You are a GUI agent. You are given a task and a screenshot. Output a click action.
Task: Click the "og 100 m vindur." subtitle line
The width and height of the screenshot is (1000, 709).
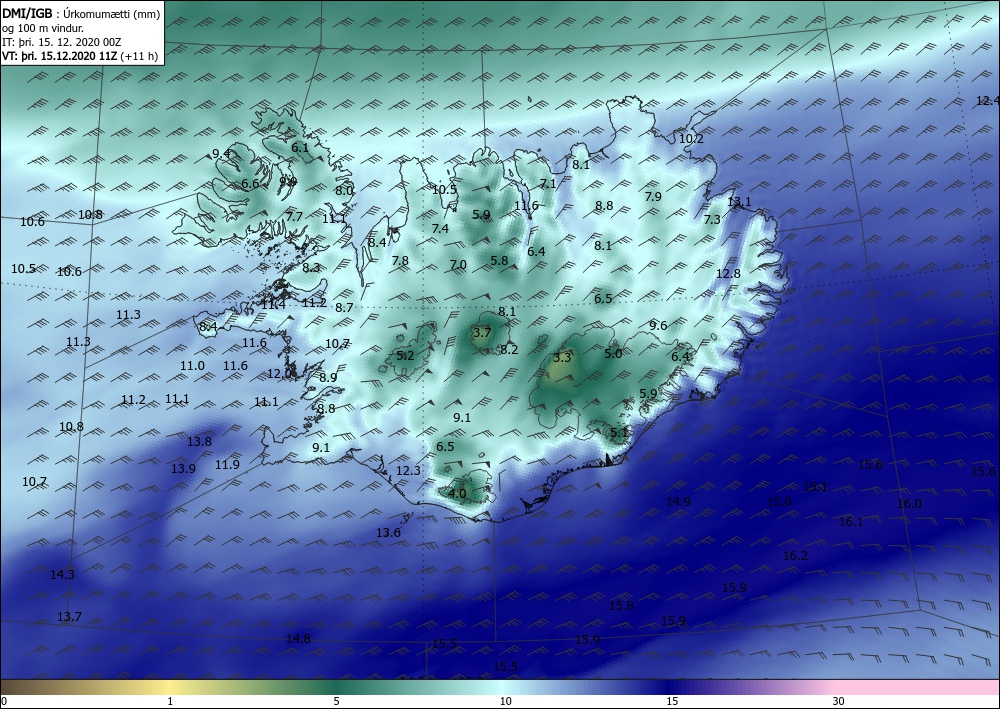click(43, 27)
